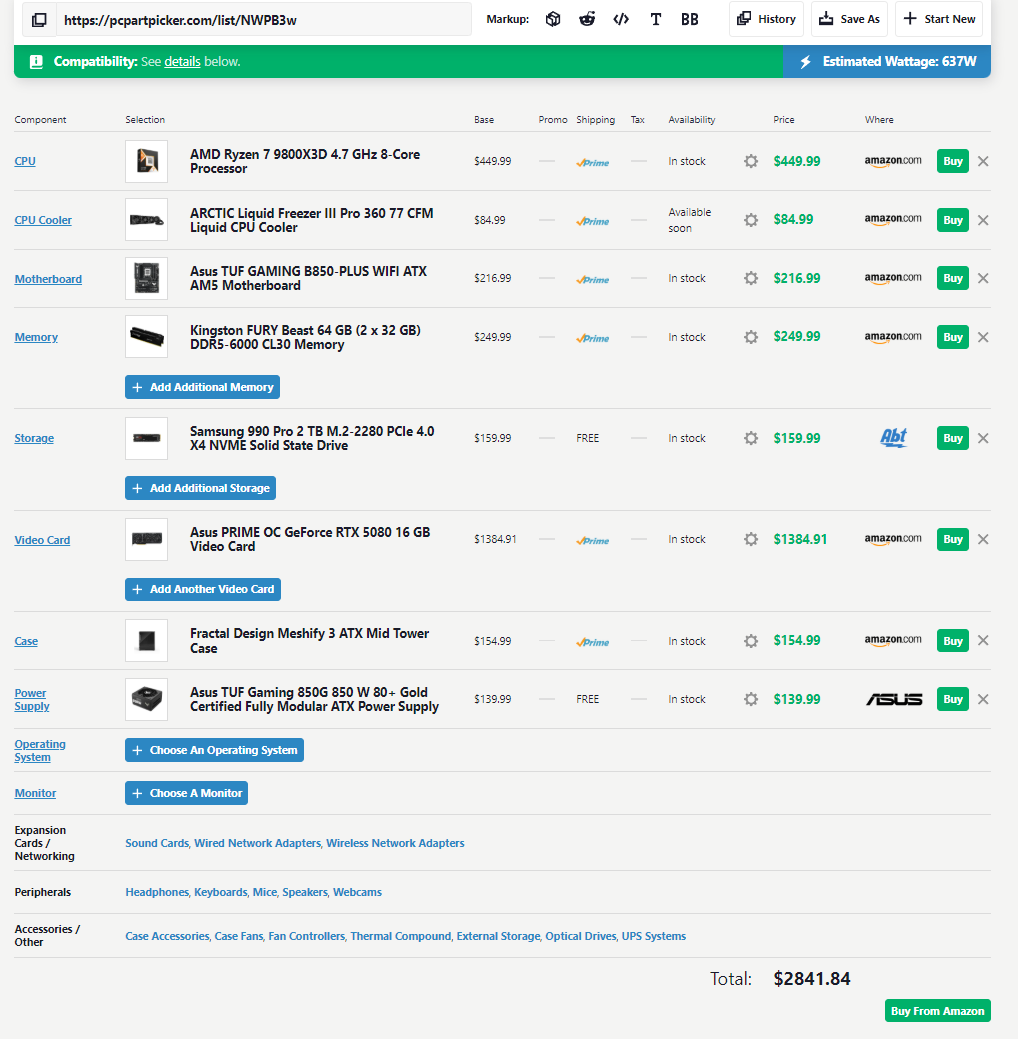The width and height of the screenshot is (1018, 1039).
Task: Open the compatibility details link
Action: (182, 62)
